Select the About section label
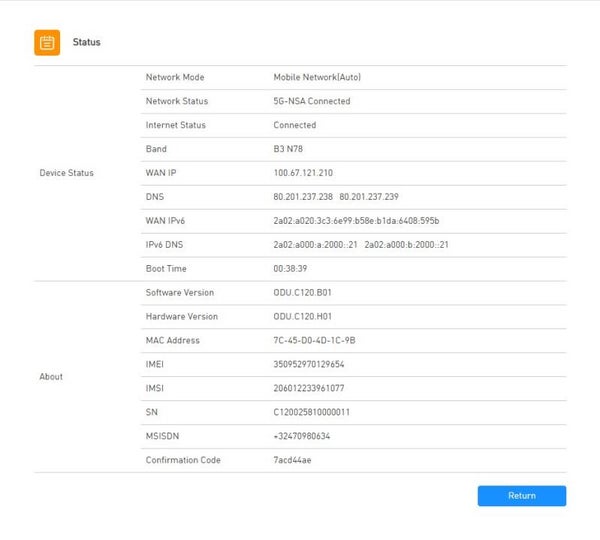 pos(51,377)
